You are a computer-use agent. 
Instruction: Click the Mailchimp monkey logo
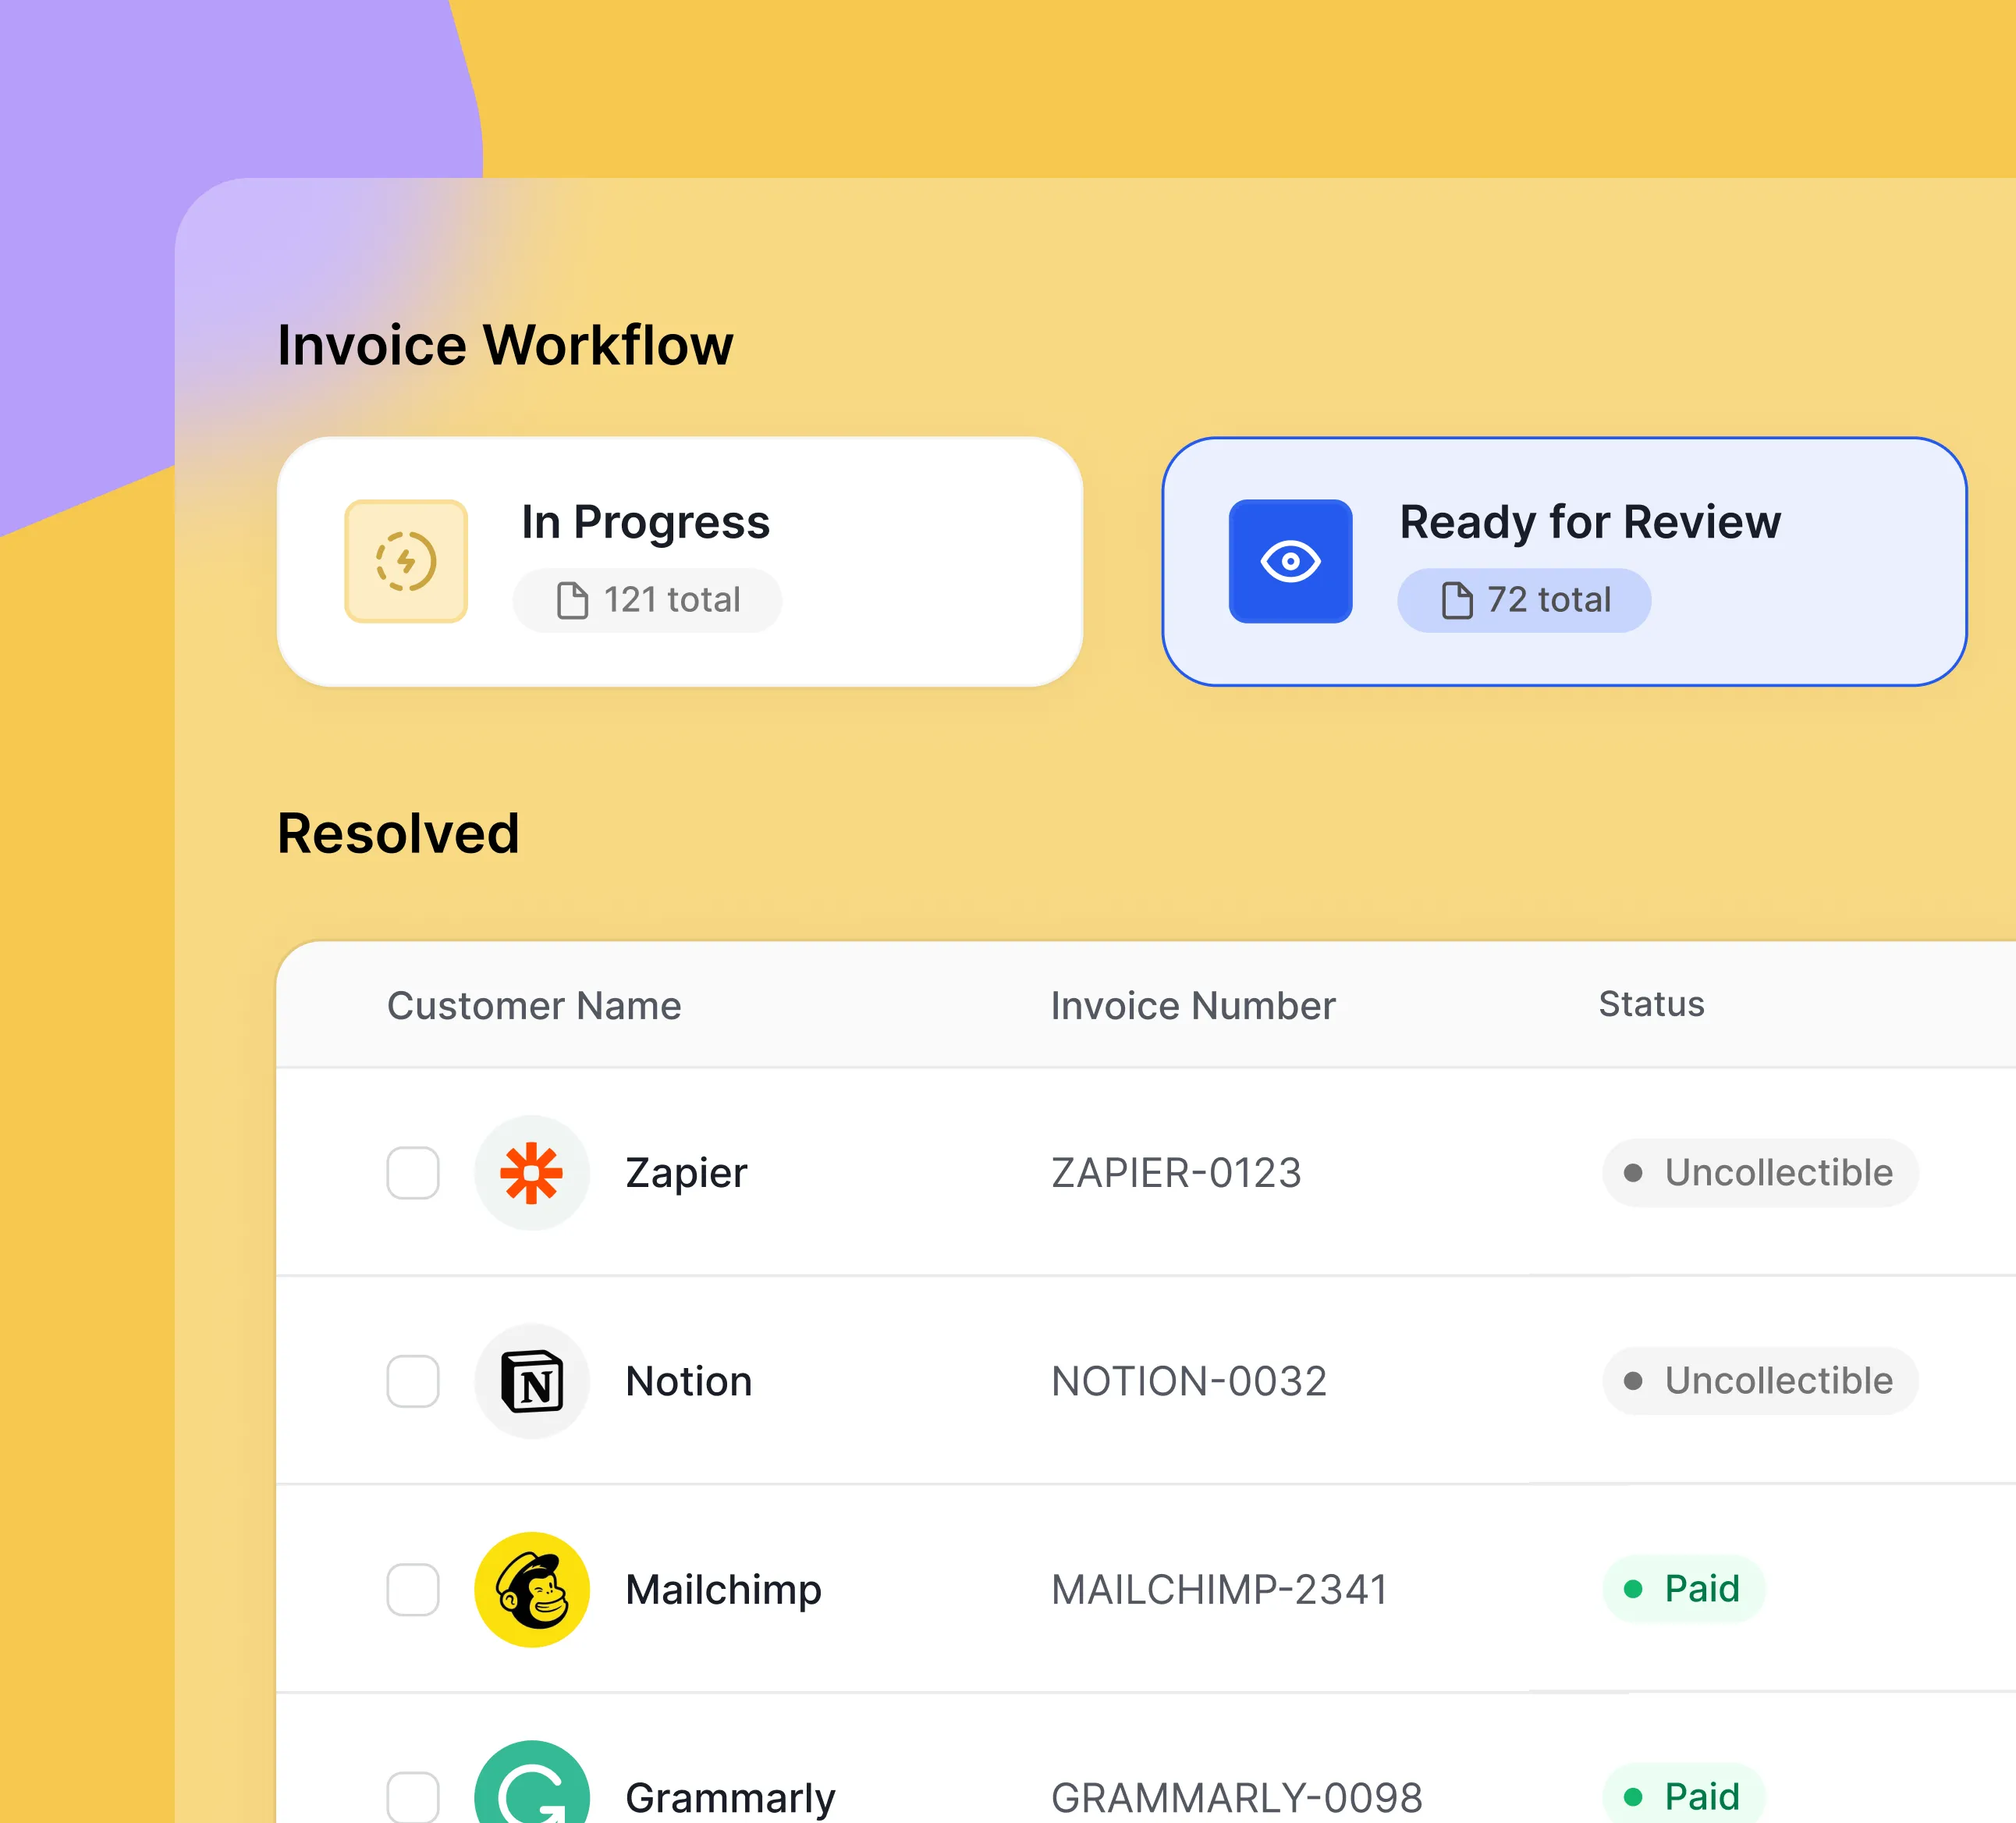coord(533,1589)
